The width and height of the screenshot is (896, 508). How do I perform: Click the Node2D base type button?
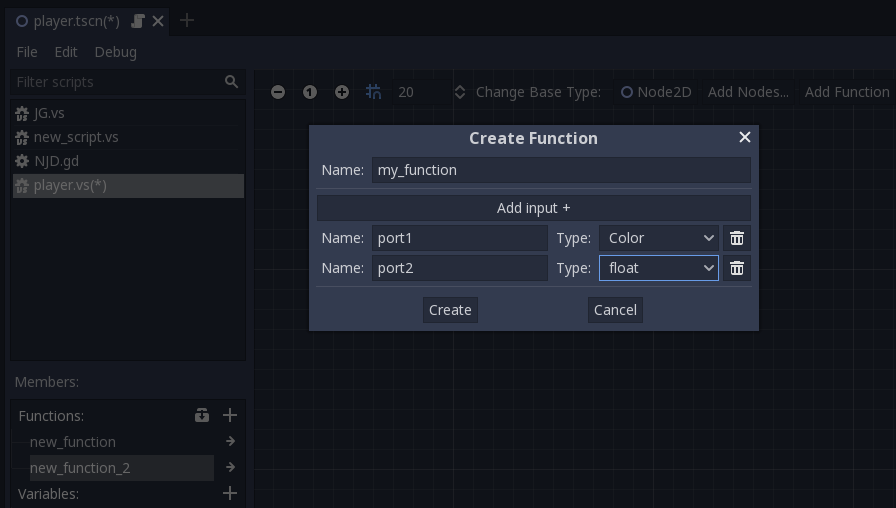coord(656,92)
